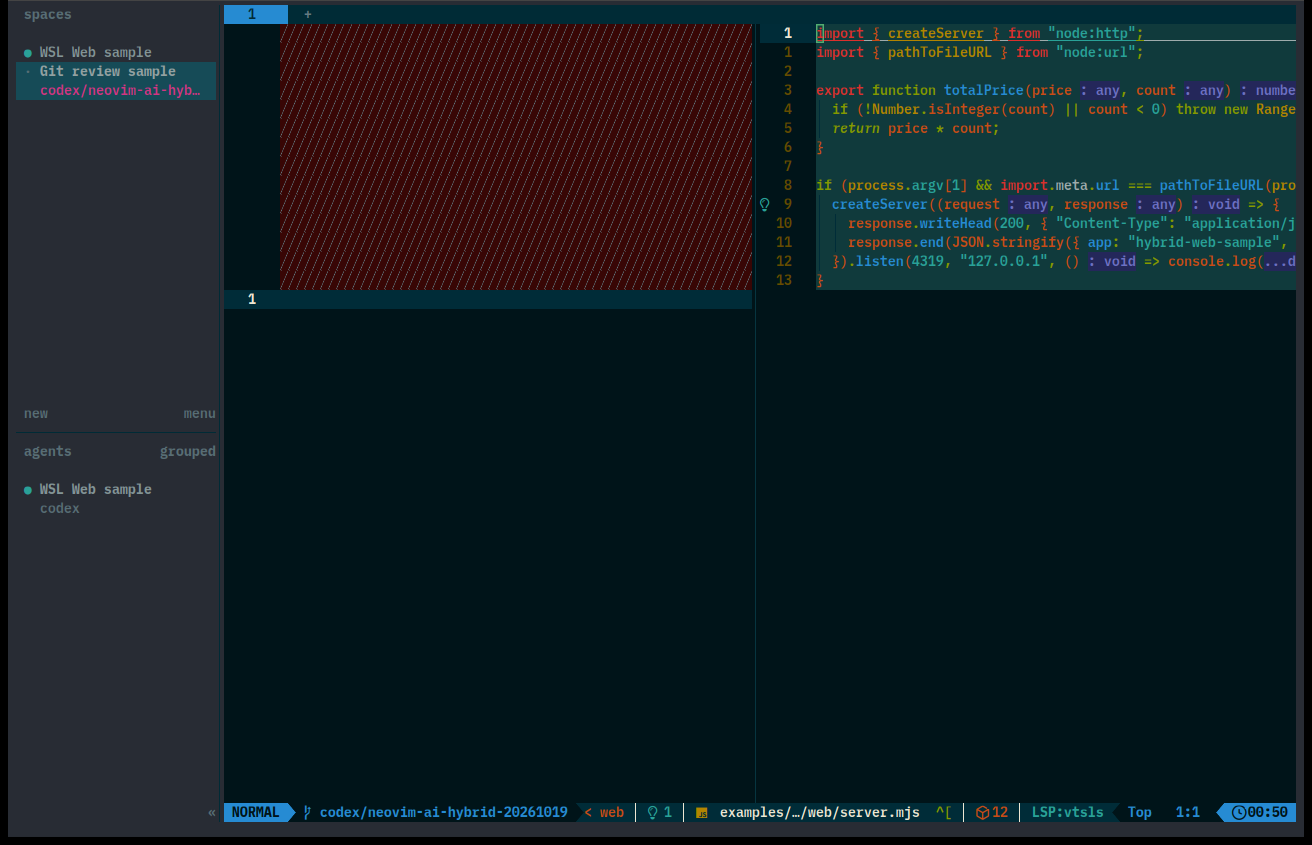Select the WSL Web sample agent entry
Image resolution: width=1312 pixels, height=845 pixels.
(96, 489)
